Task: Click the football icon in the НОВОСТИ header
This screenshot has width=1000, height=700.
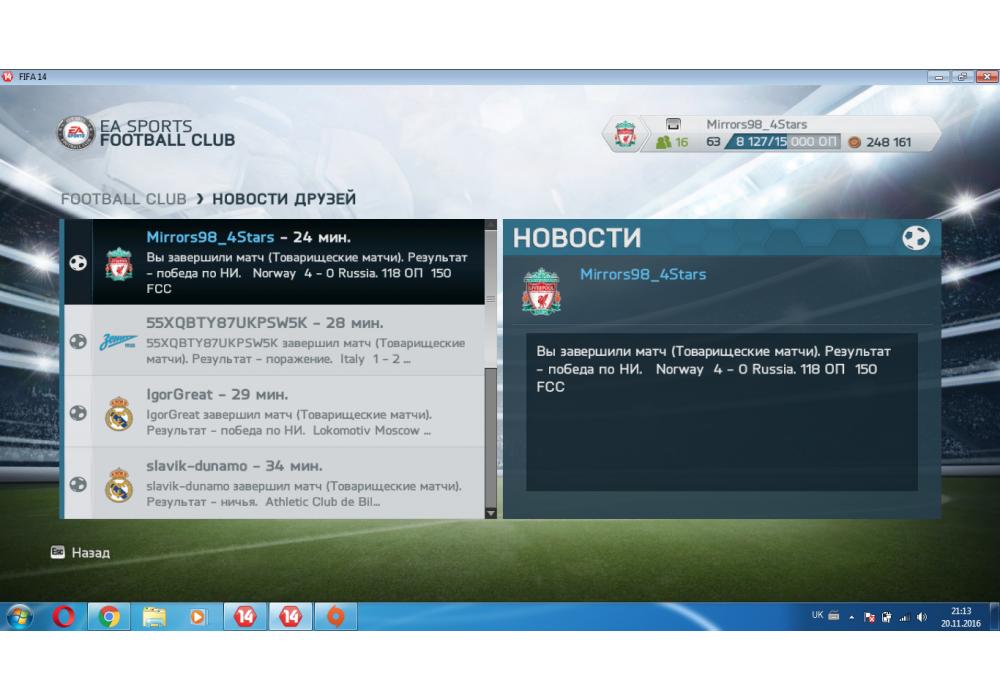Action: [916, 238]
